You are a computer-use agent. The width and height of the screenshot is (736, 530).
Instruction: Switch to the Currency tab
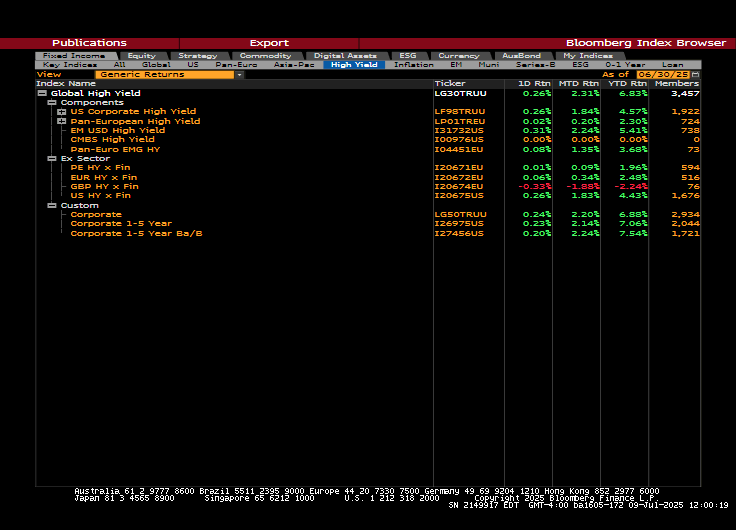459,56
